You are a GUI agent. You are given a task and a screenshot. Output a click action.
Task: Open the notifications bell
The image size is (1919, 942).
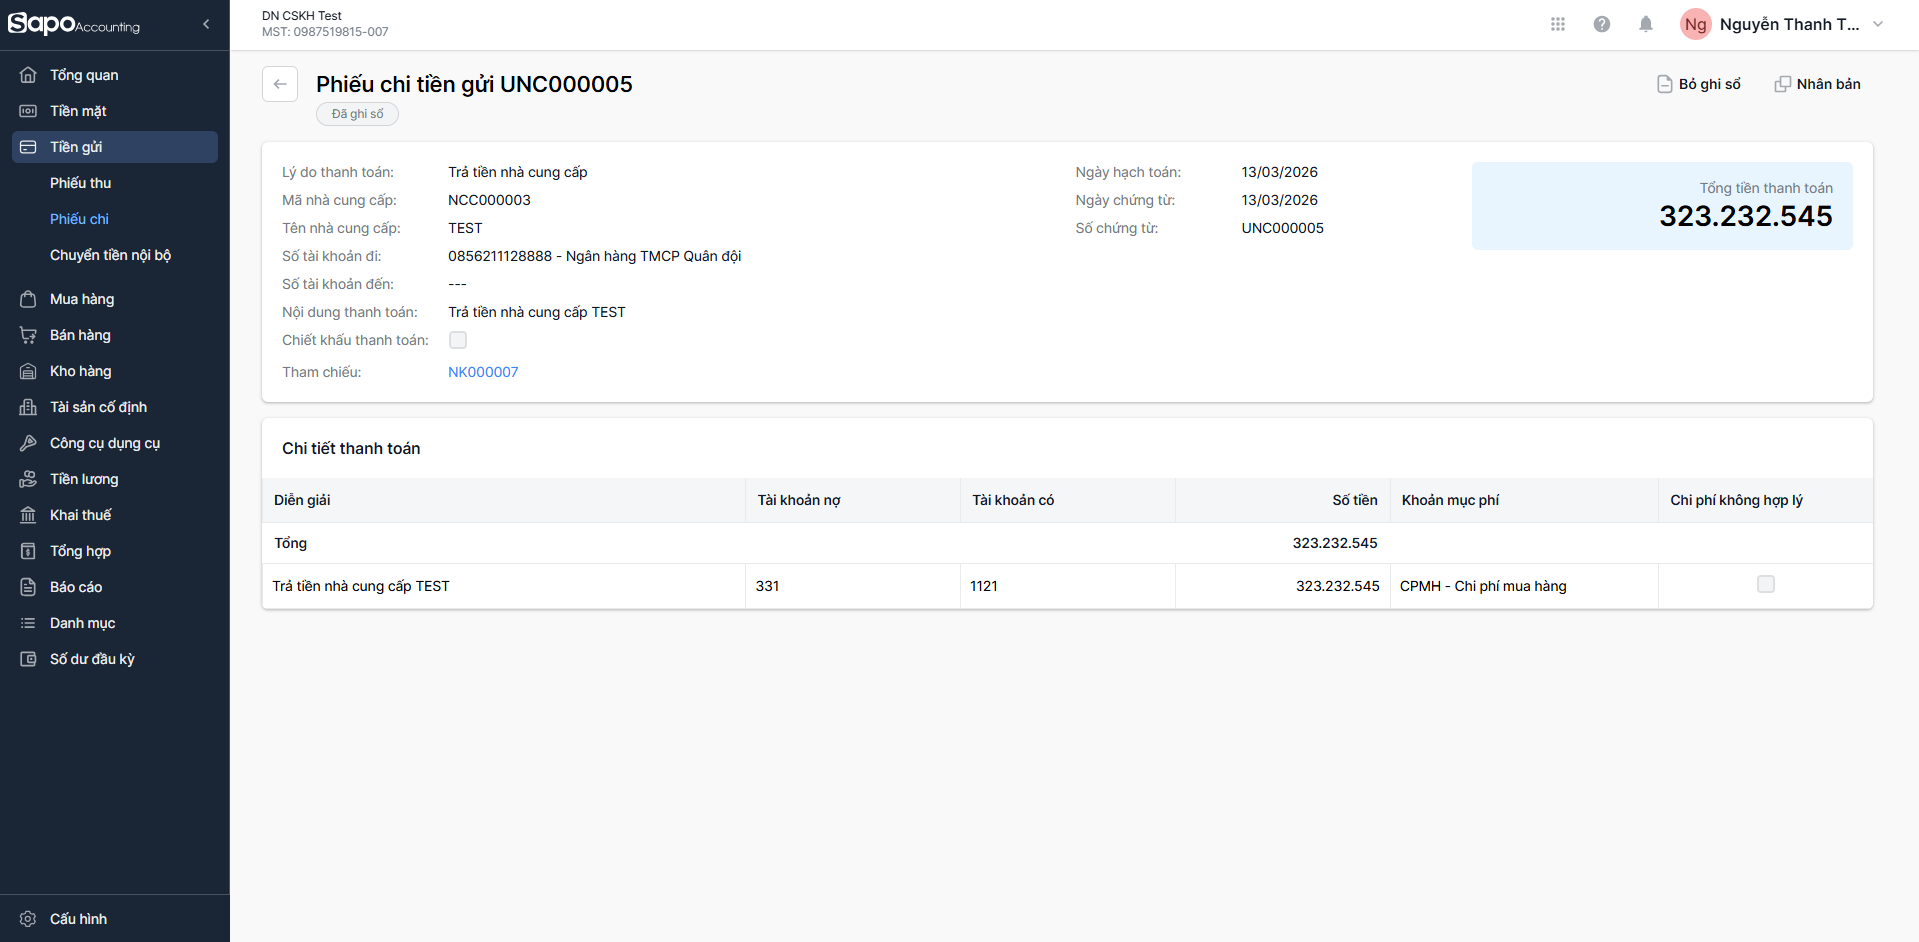[x=1645, y=24]
